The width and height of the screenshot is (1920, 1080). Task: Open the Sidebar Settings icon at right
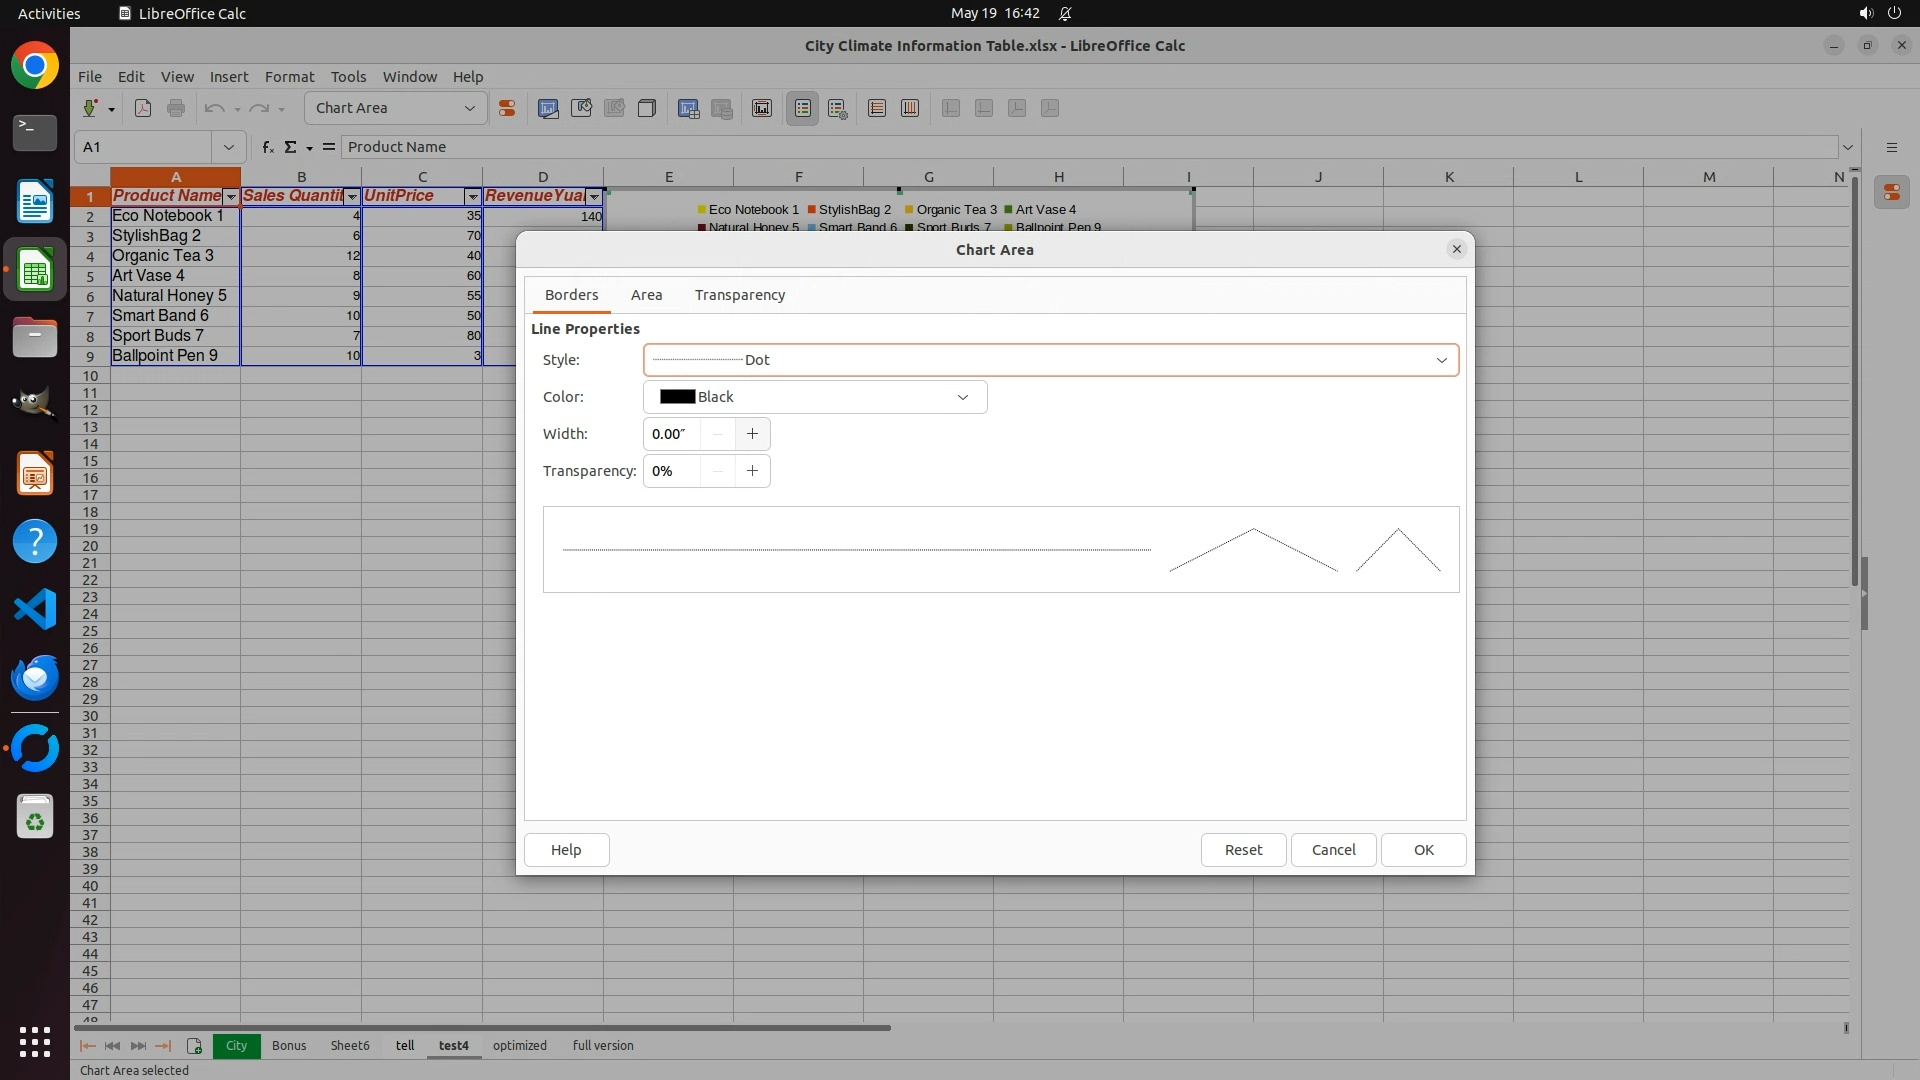[x=1891, y=147]
